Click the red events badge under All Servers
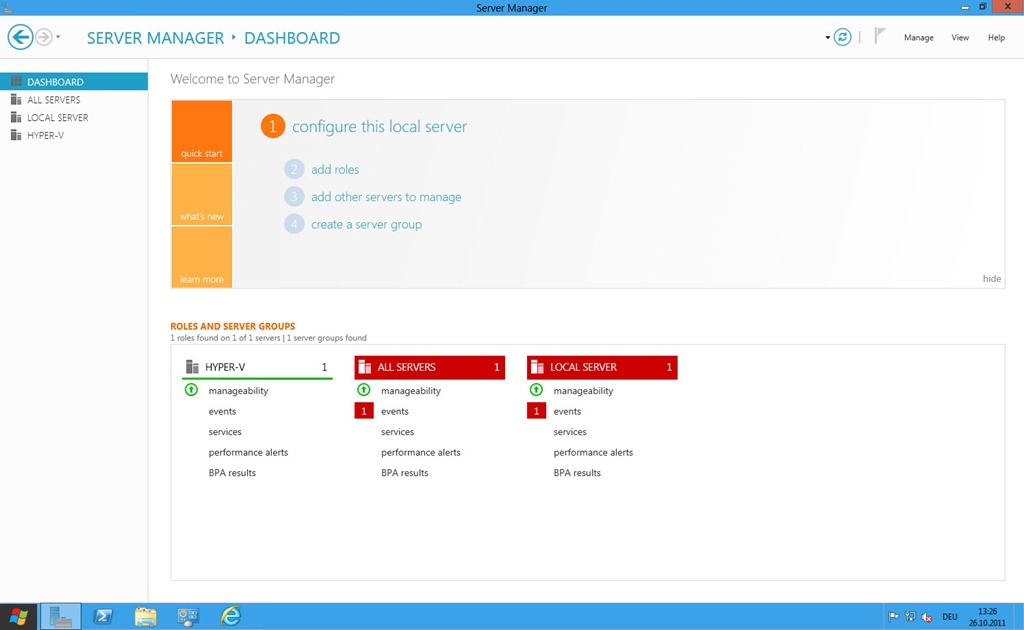This screenshot has height=630, width=1024. pos(364,411)
